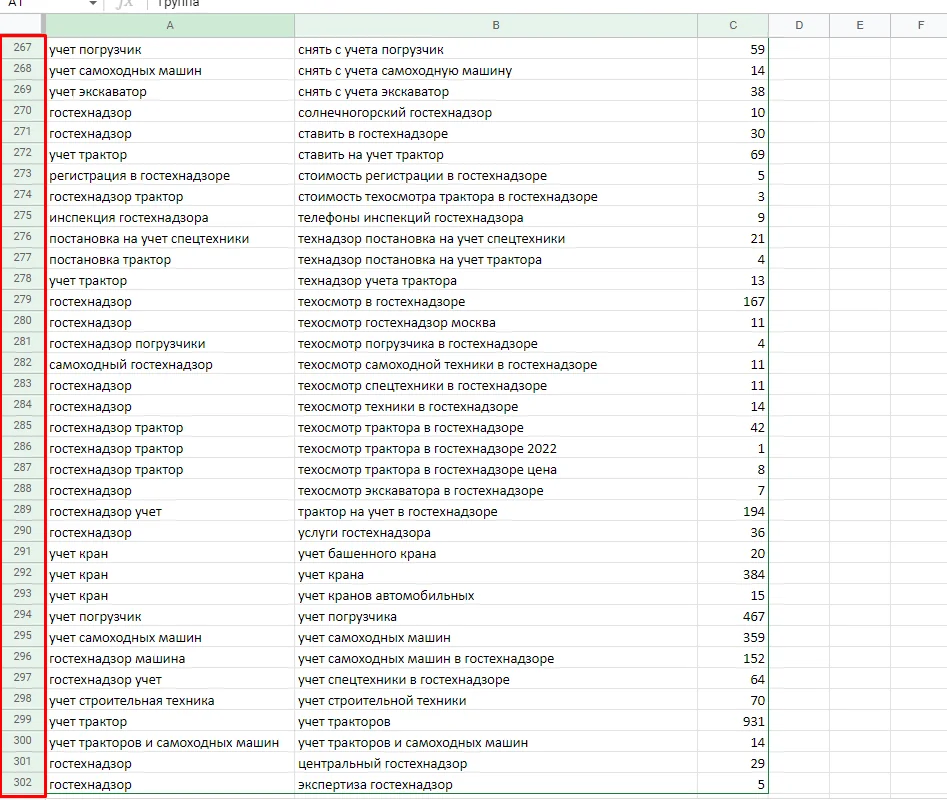
Task: Click cell 'снять с учета экскаватор'
Action: point(496,92)
